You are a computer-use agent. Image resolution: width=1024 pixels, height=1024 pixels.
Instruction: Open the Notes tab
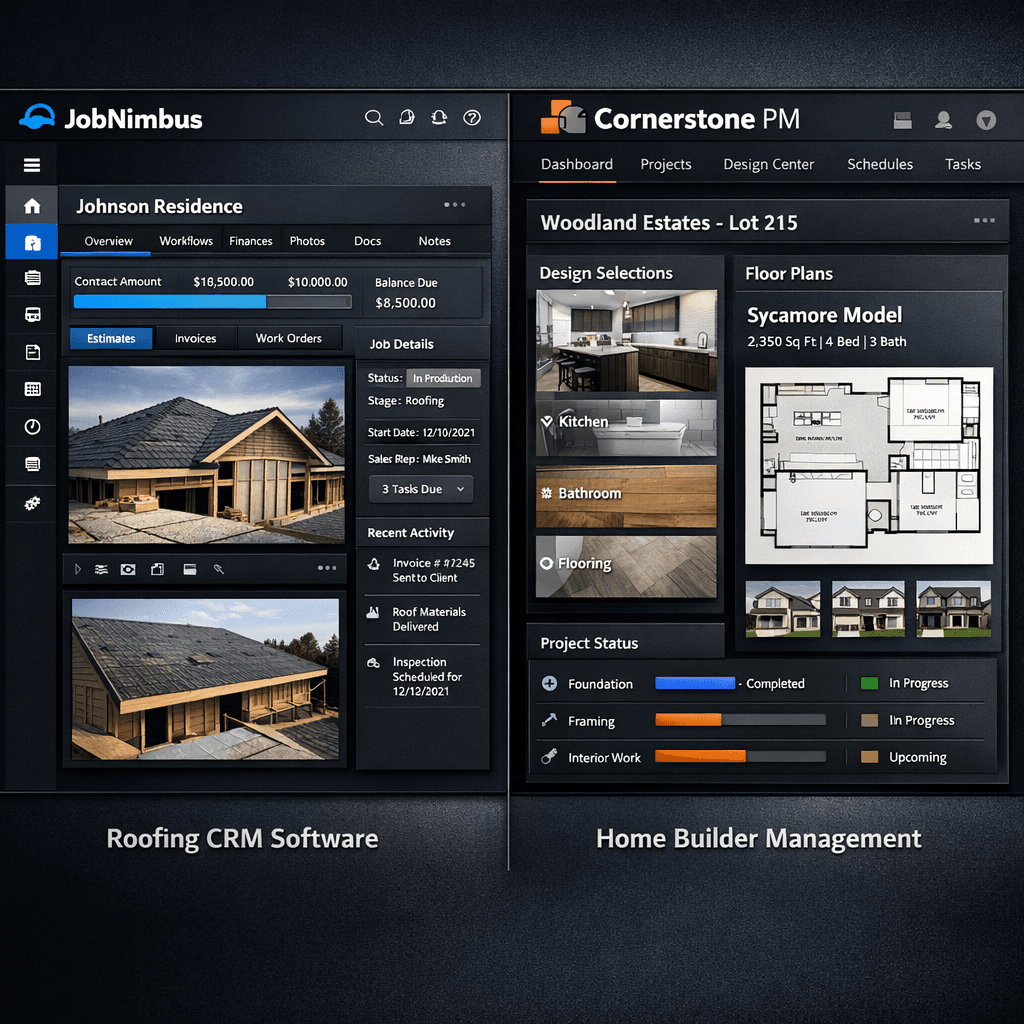434,241
